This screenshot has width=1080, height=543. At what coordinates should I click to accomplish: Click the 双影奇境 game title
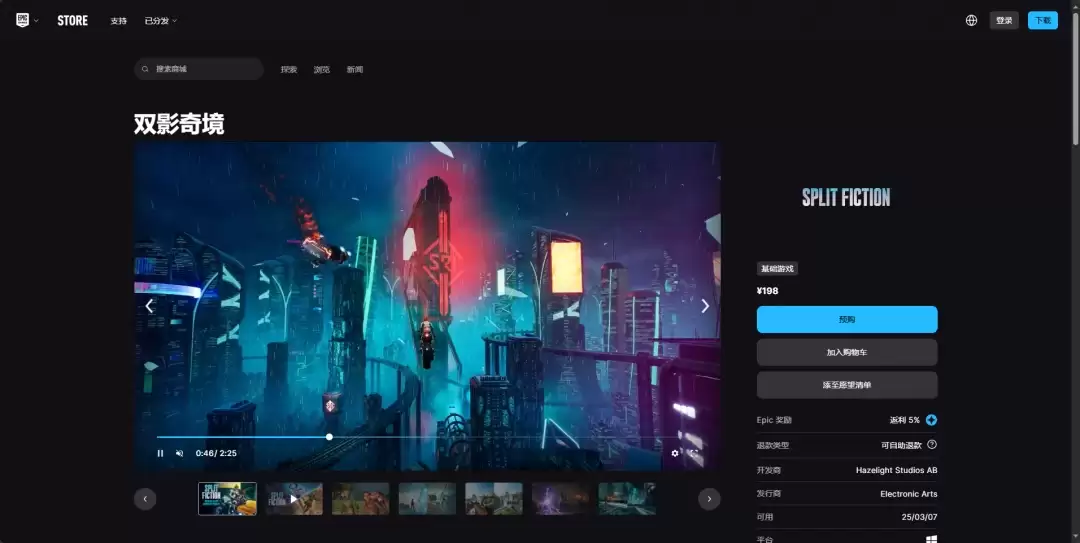click(179, 124)
